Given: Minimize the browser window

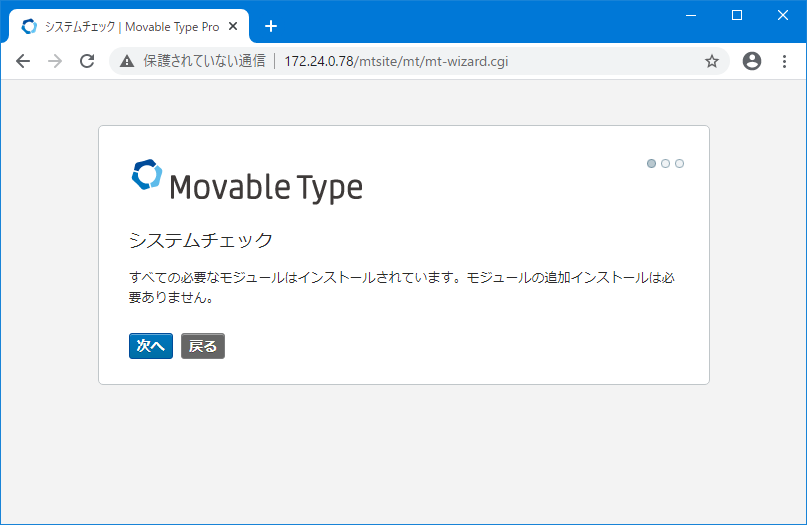Looking at the screenshot, I should (x=691, y=15).
